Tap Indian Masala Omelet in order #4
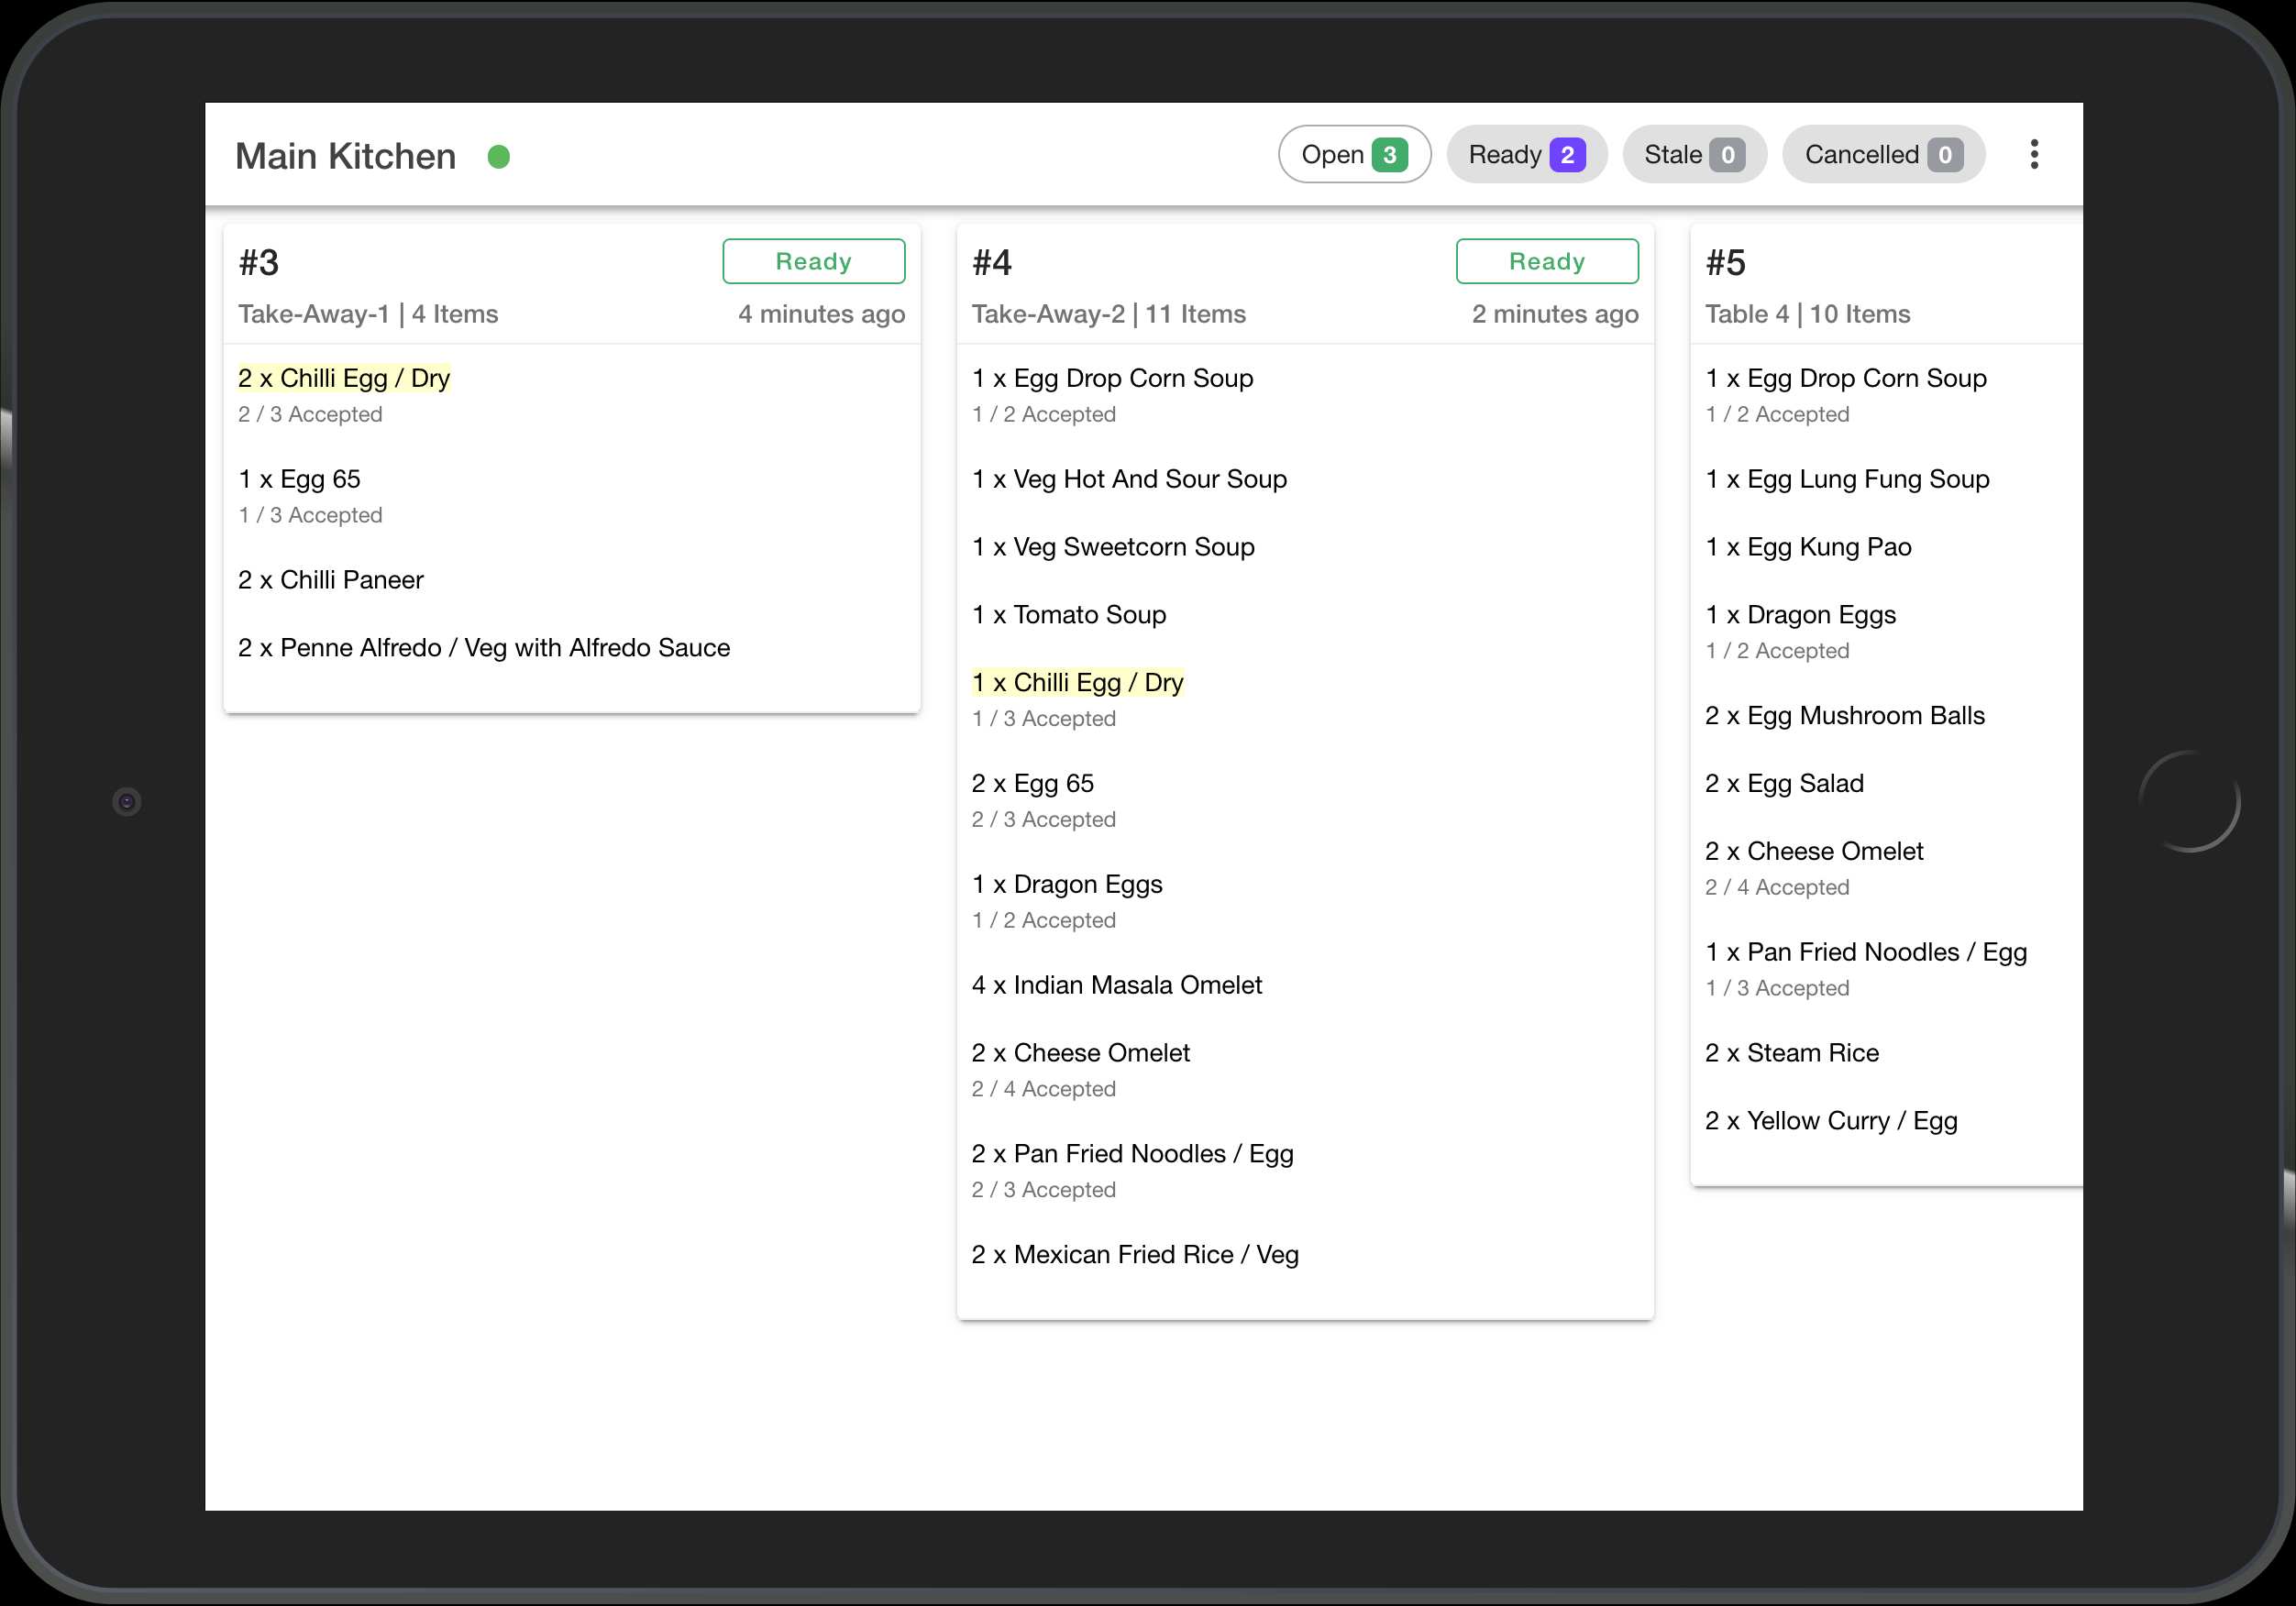This screenshot has width=2296, height=1606. (x=1116, y=985)
